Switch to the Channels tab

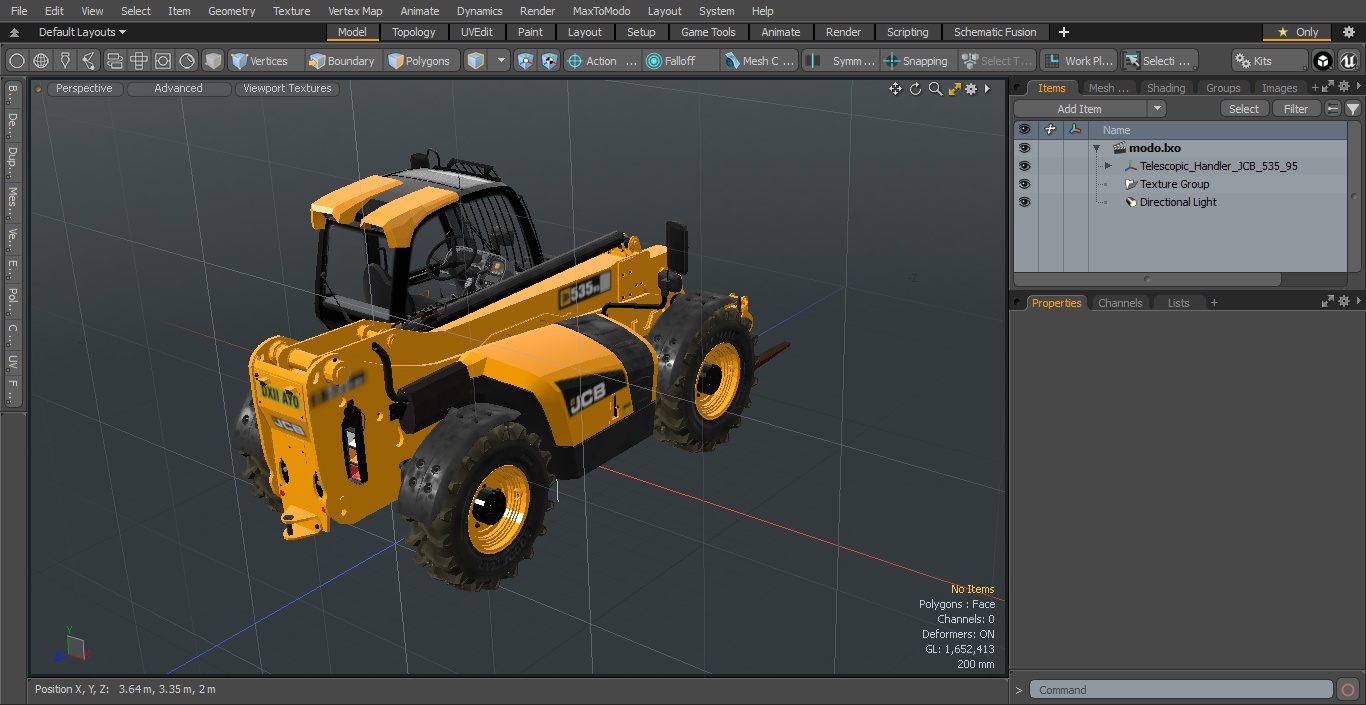(1120, 303)
